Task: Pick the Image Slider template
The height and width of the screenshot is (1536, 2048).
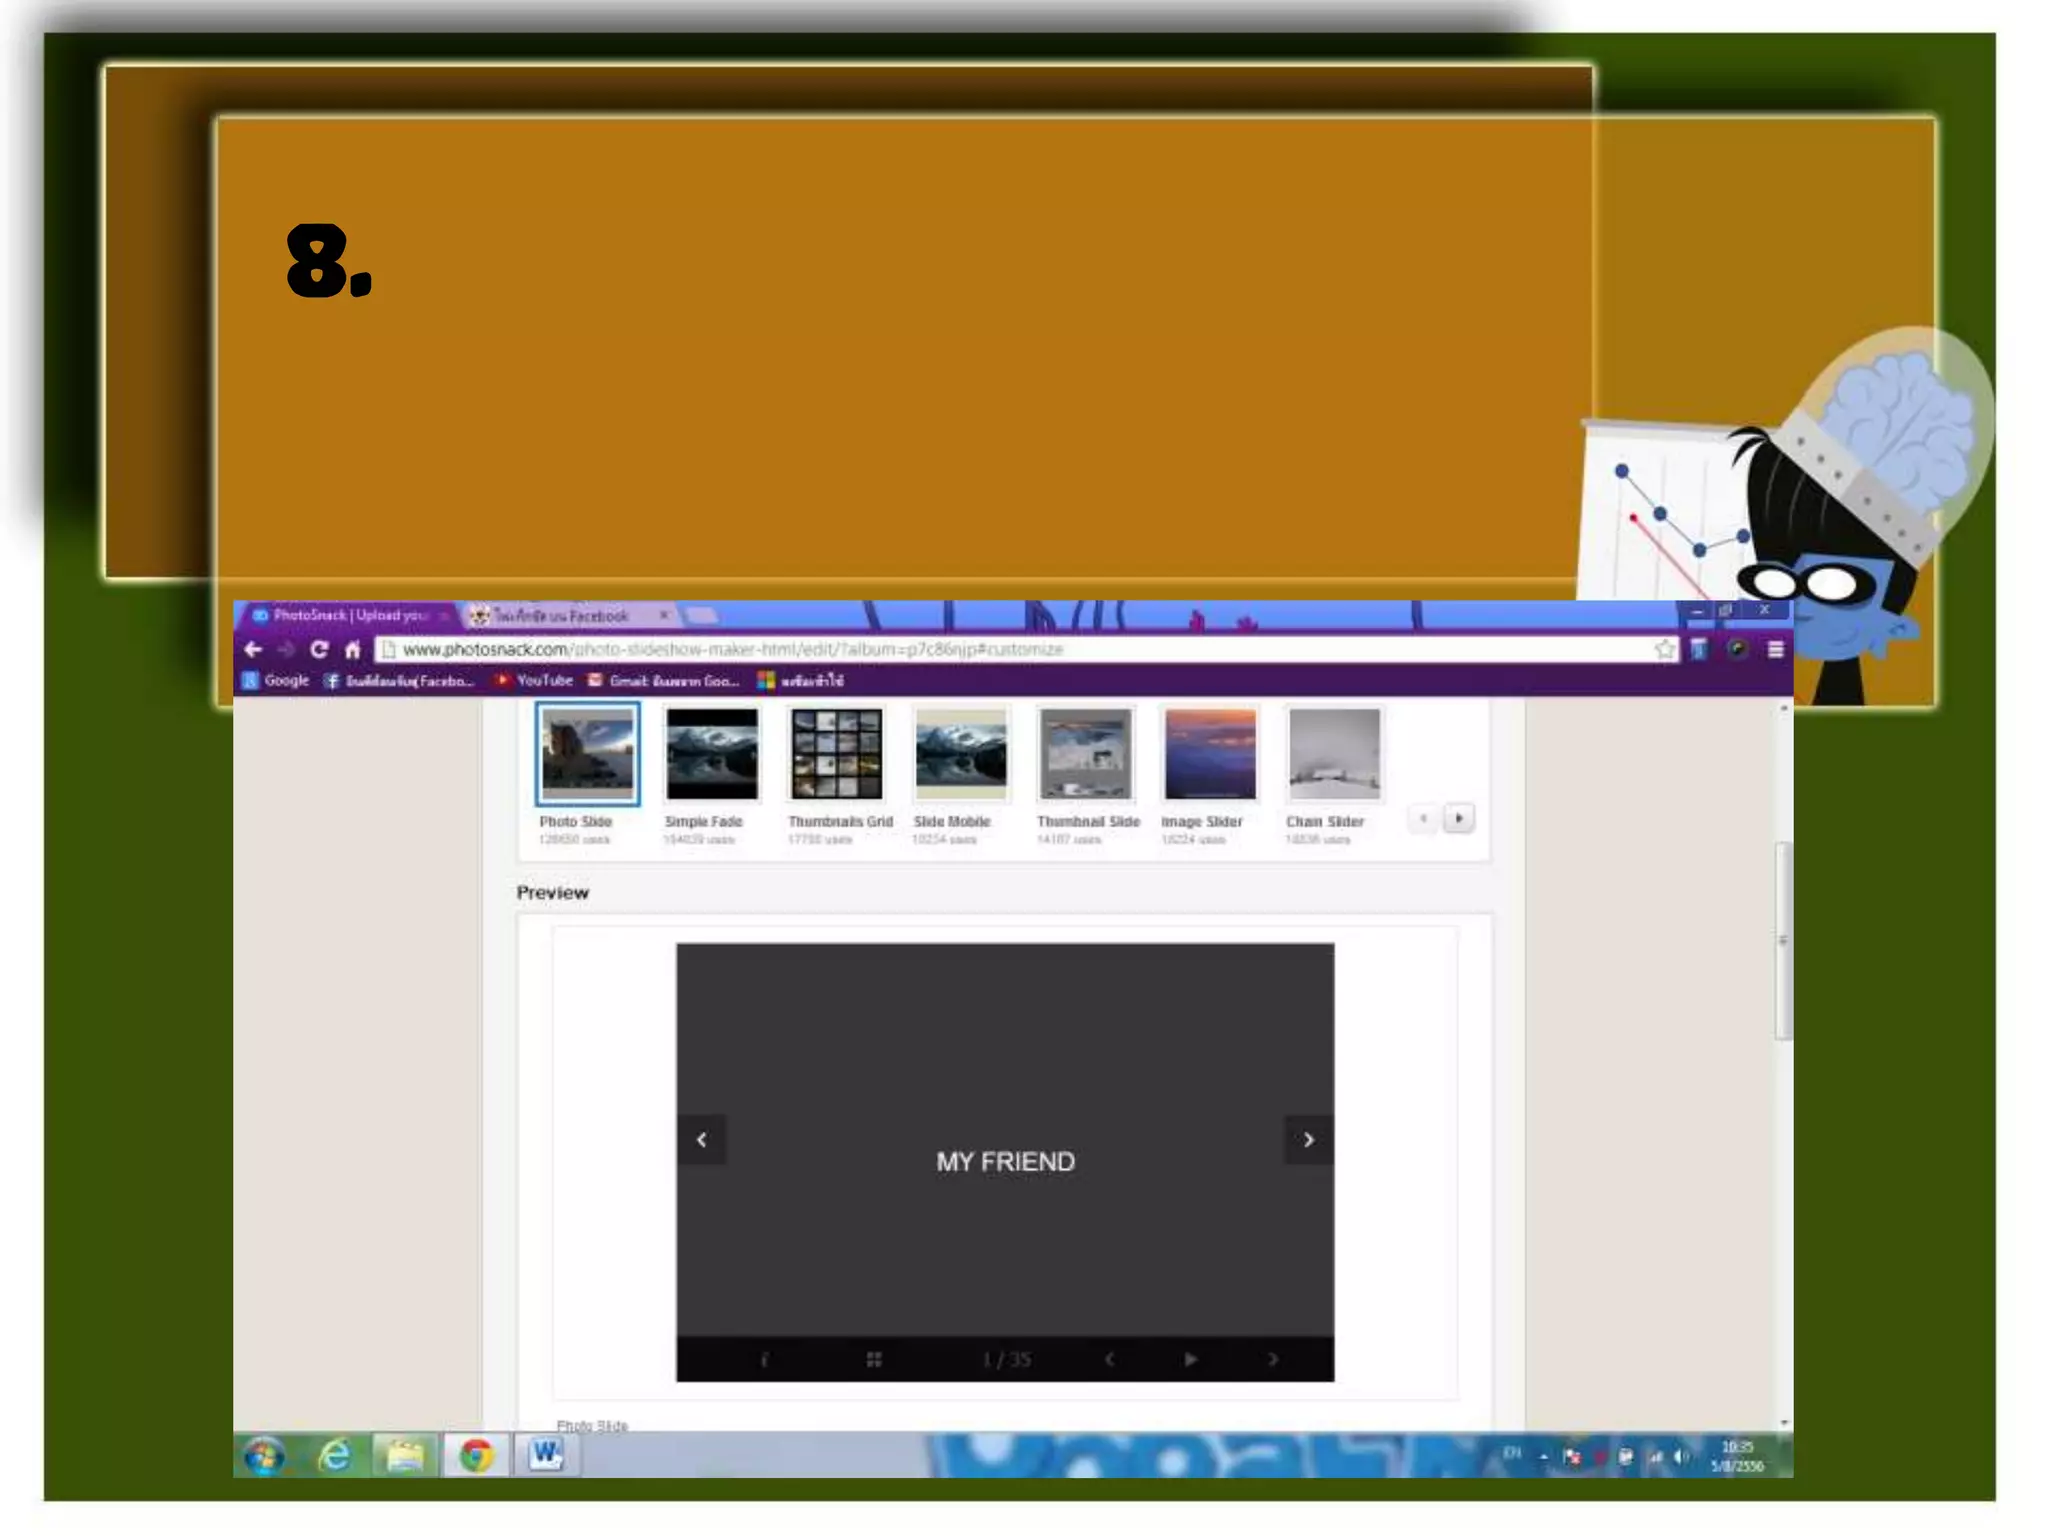Action: tap(1209, 754)
